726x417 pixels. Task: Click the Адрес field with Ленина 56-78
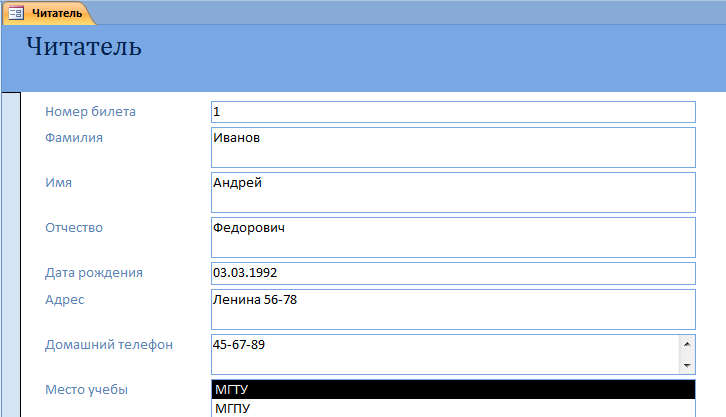(x=453, y=310)
